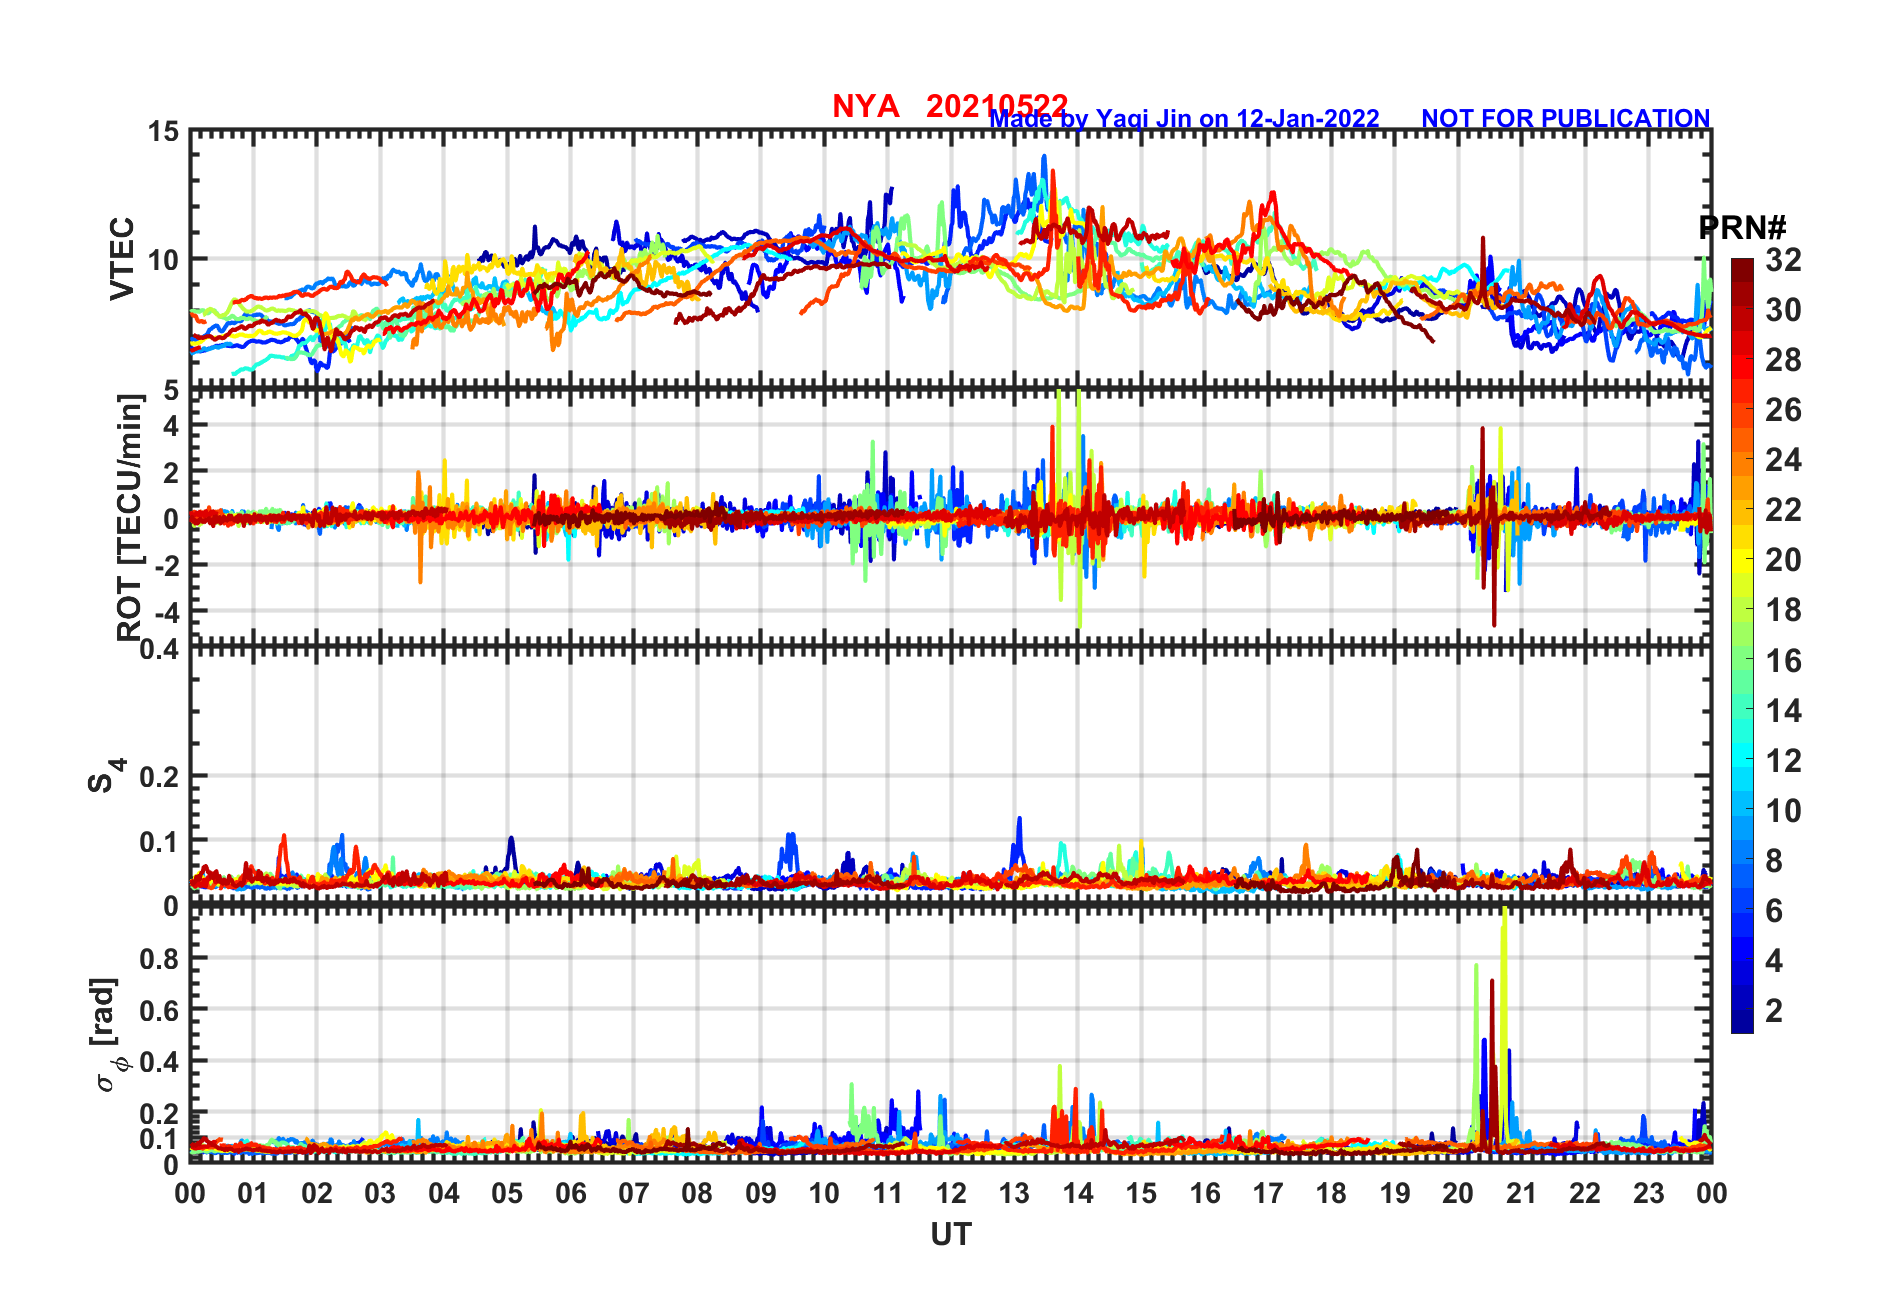1902x1292 pixels.
Task: Select the "σφ [rad]" y-axis label
Action: pos(107,1035)
